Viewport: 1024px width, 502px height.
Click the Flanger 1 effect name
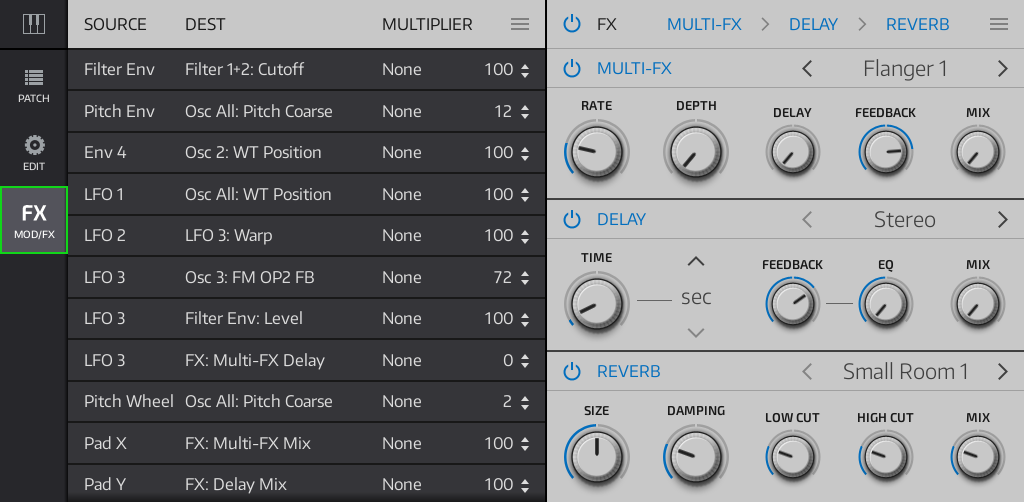coord(905,68)
